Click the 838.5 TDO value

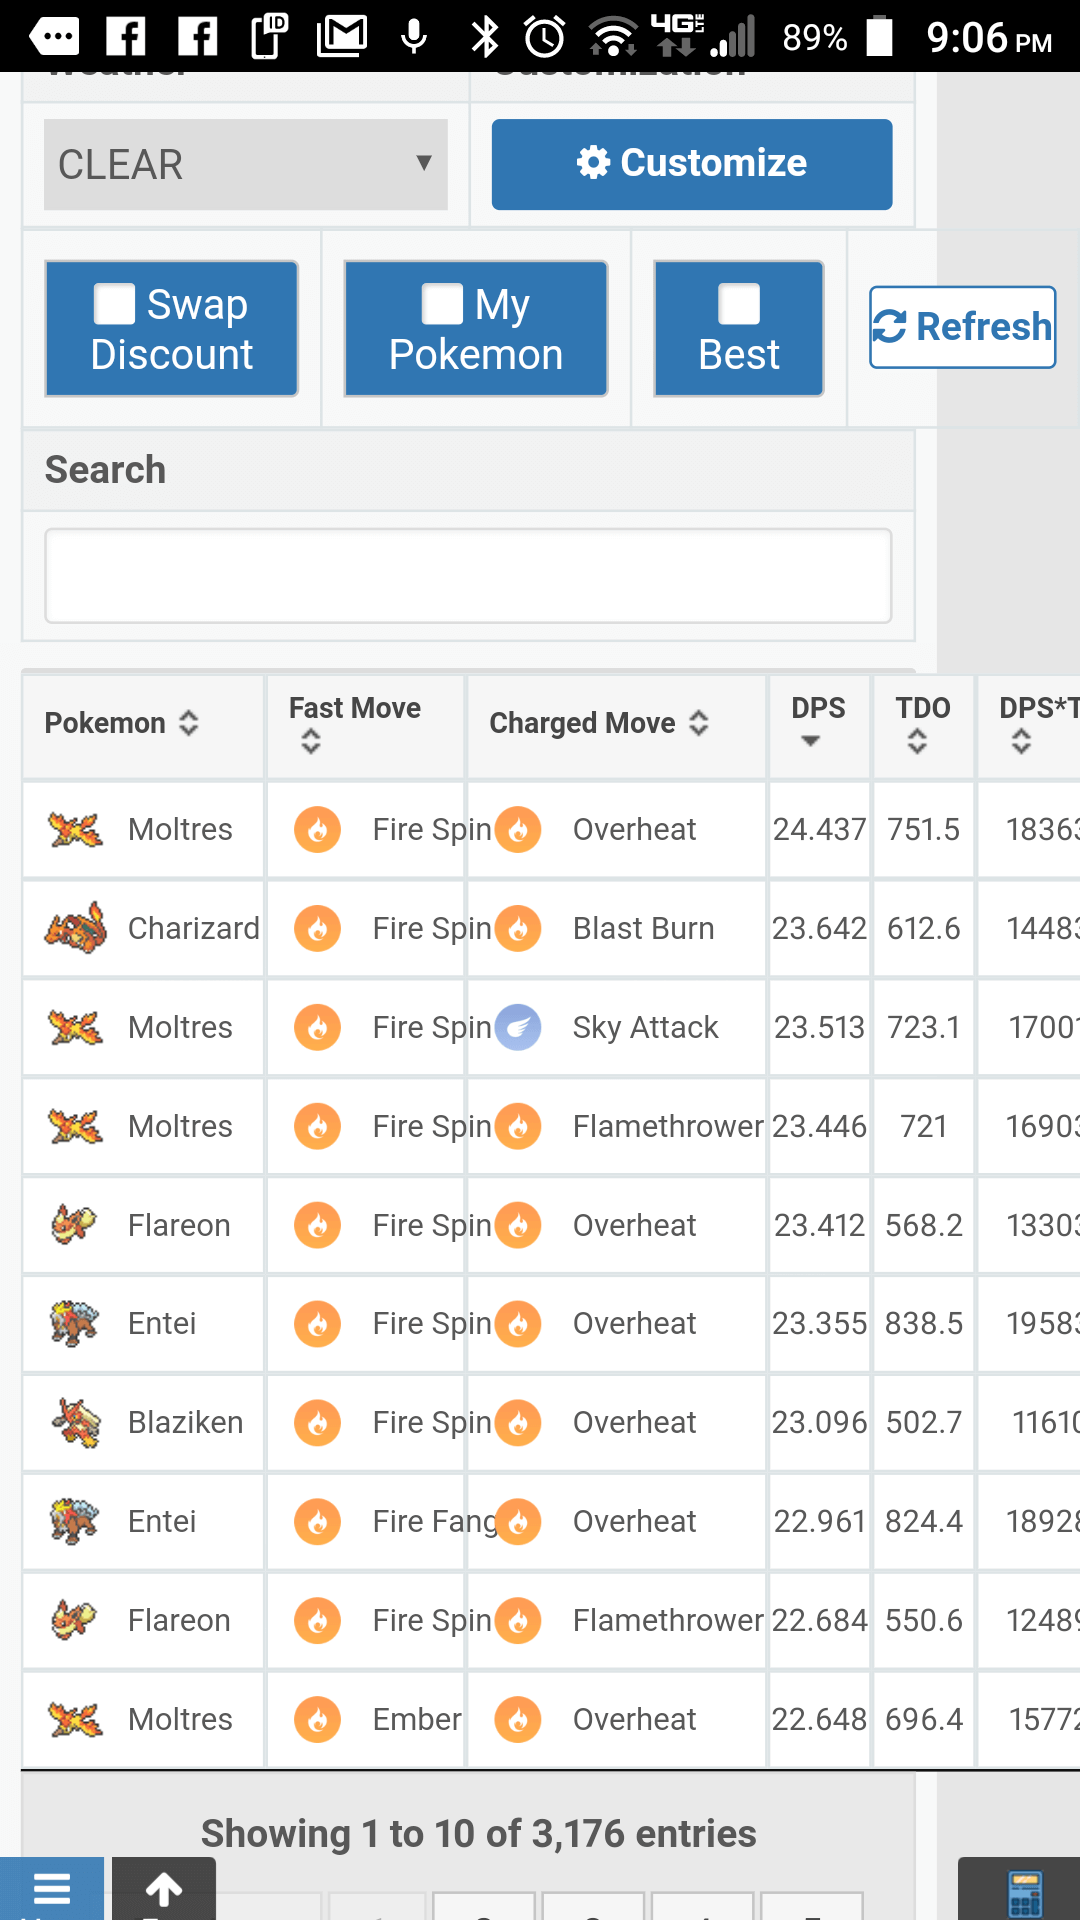[x=923, y=1324]
